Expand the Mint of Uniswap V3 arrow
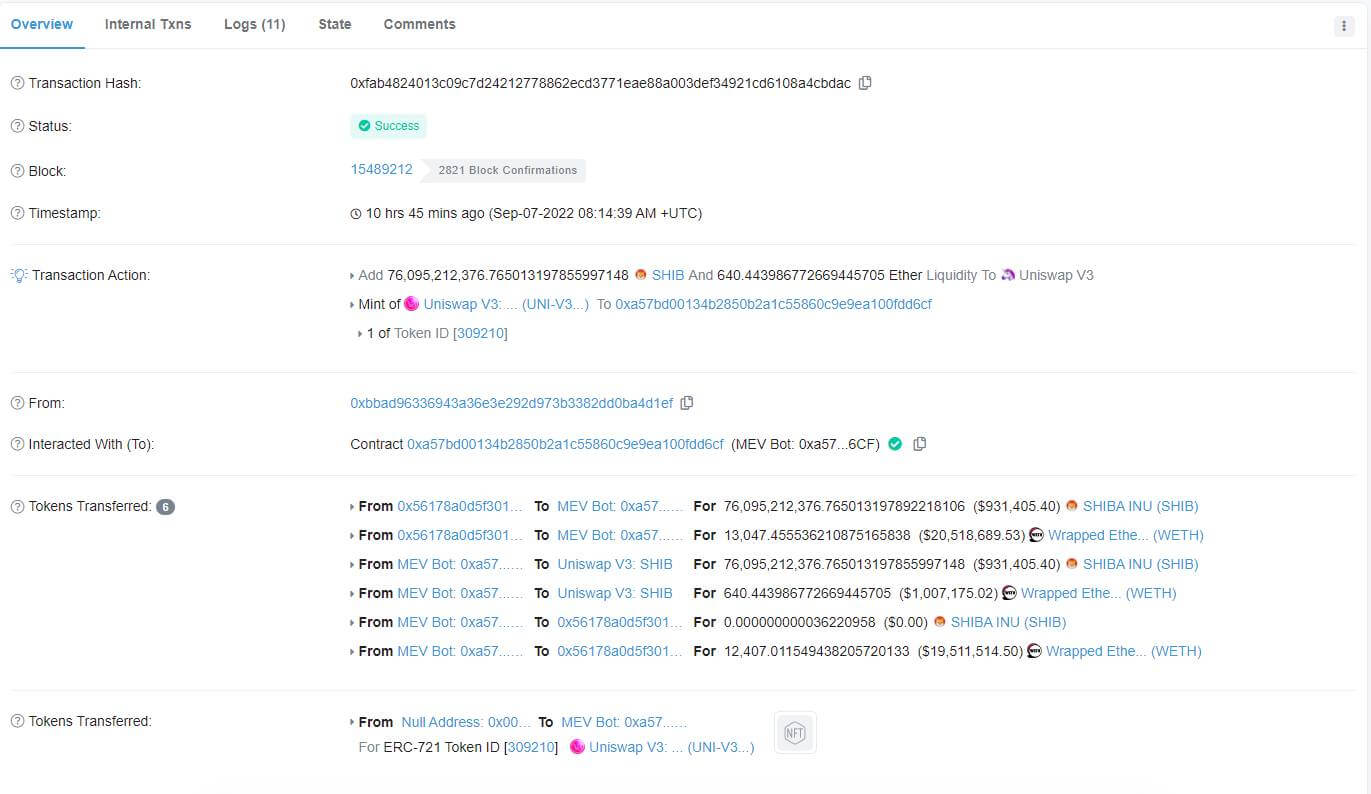The height and width of the screenshot is (794, 1371). [x=352, y=305]
